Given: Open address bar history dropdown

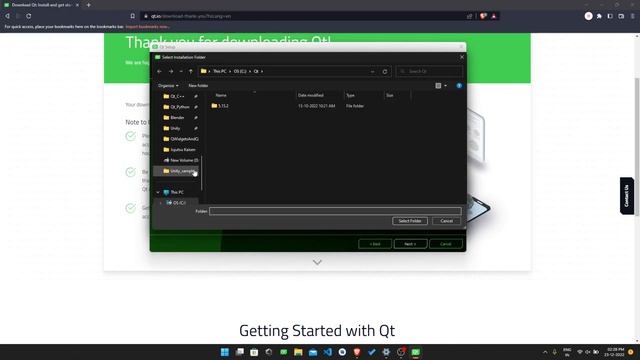Looking at the screenshot, I should coord(372,71).
